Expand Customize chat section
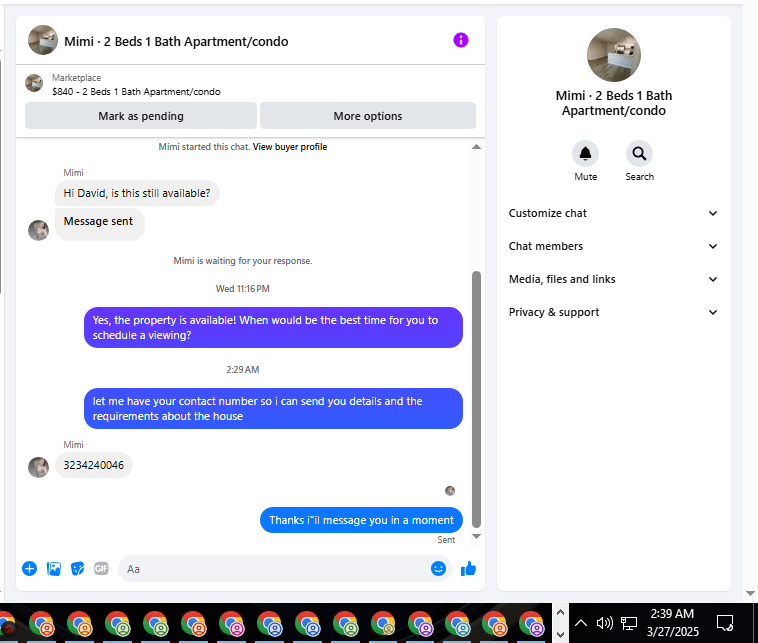 tap(613, 213)
